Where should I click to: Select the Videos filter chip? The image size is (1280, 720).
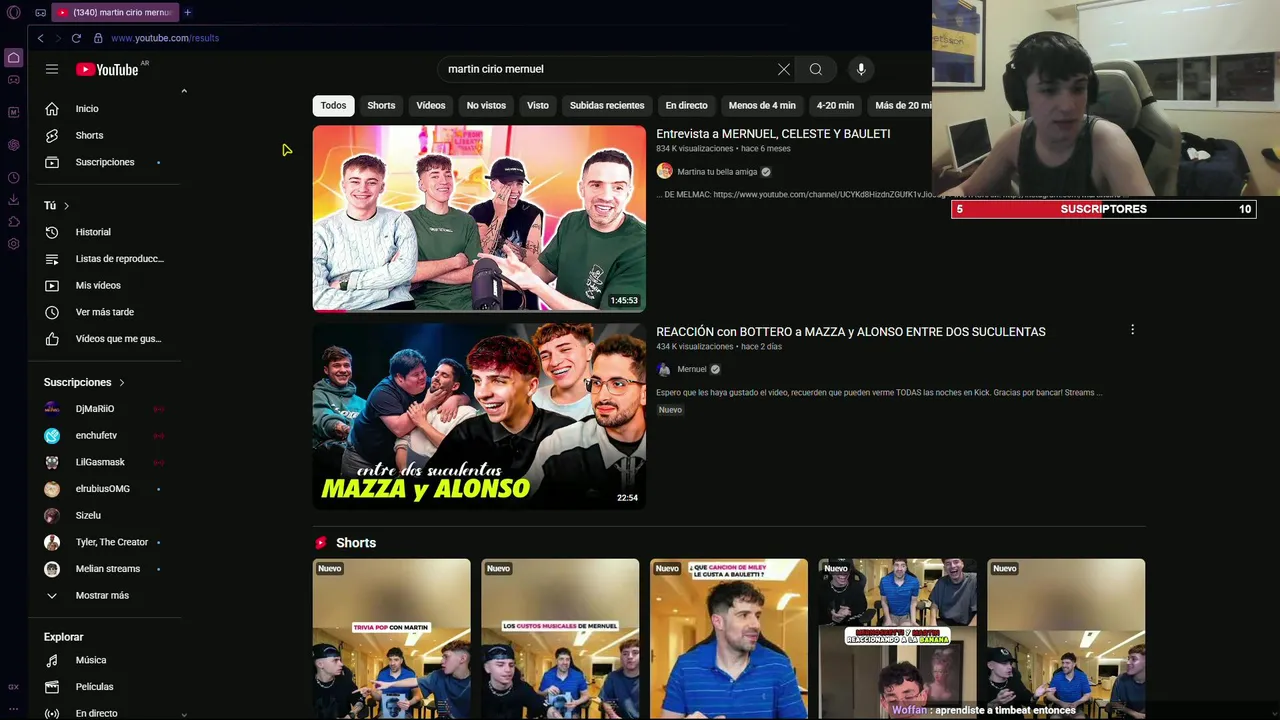[431, 105]
